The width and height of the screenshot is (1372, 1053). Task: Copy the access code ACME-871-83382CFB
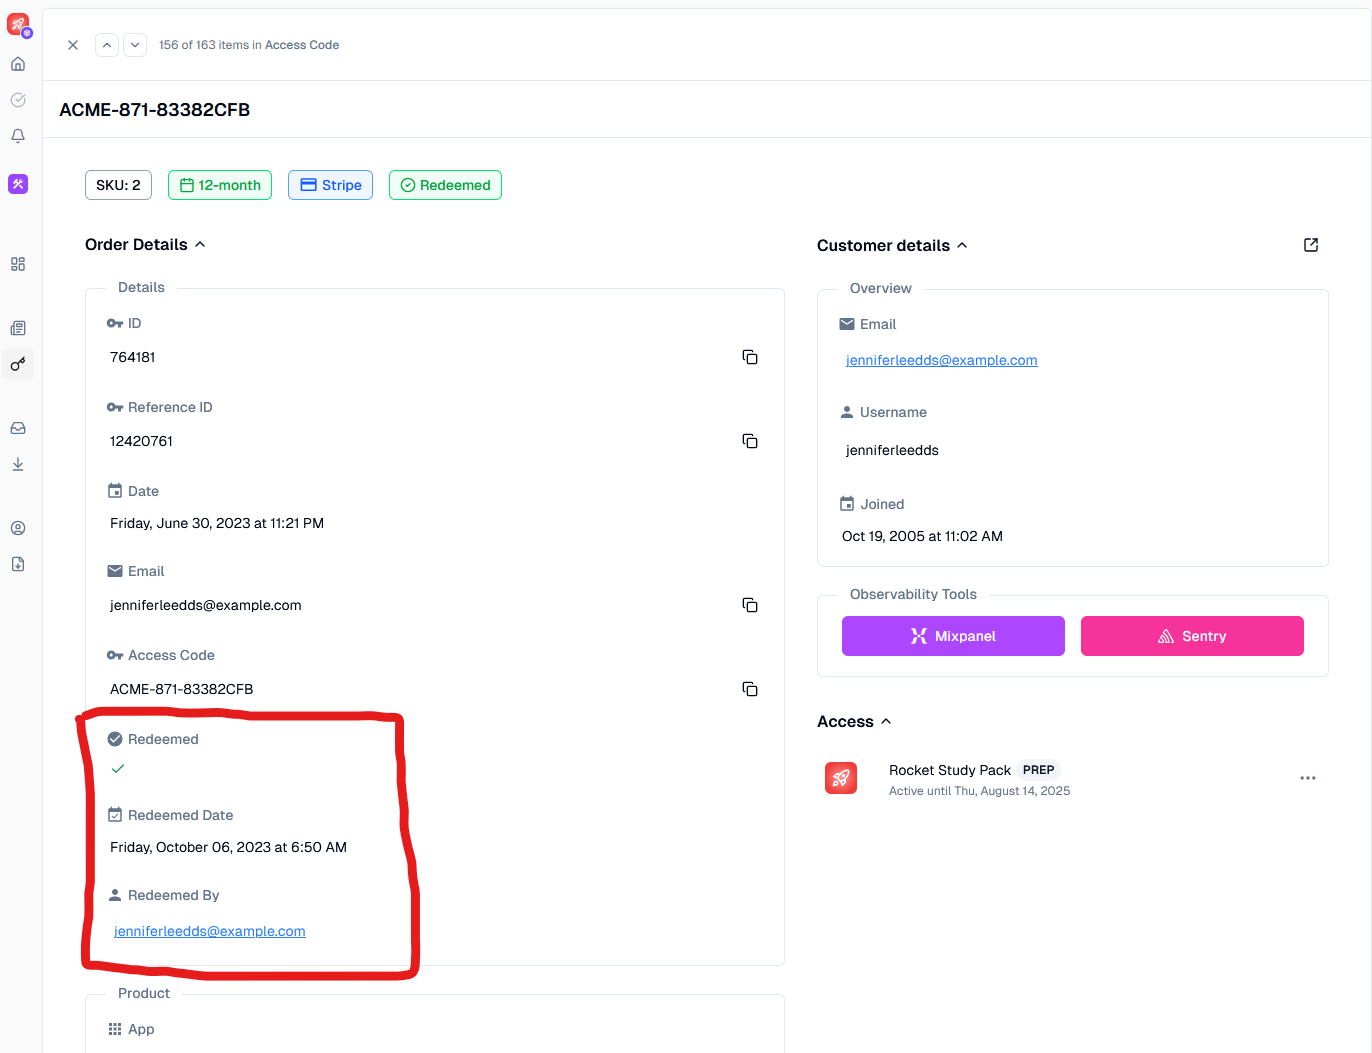pos(749,689)
